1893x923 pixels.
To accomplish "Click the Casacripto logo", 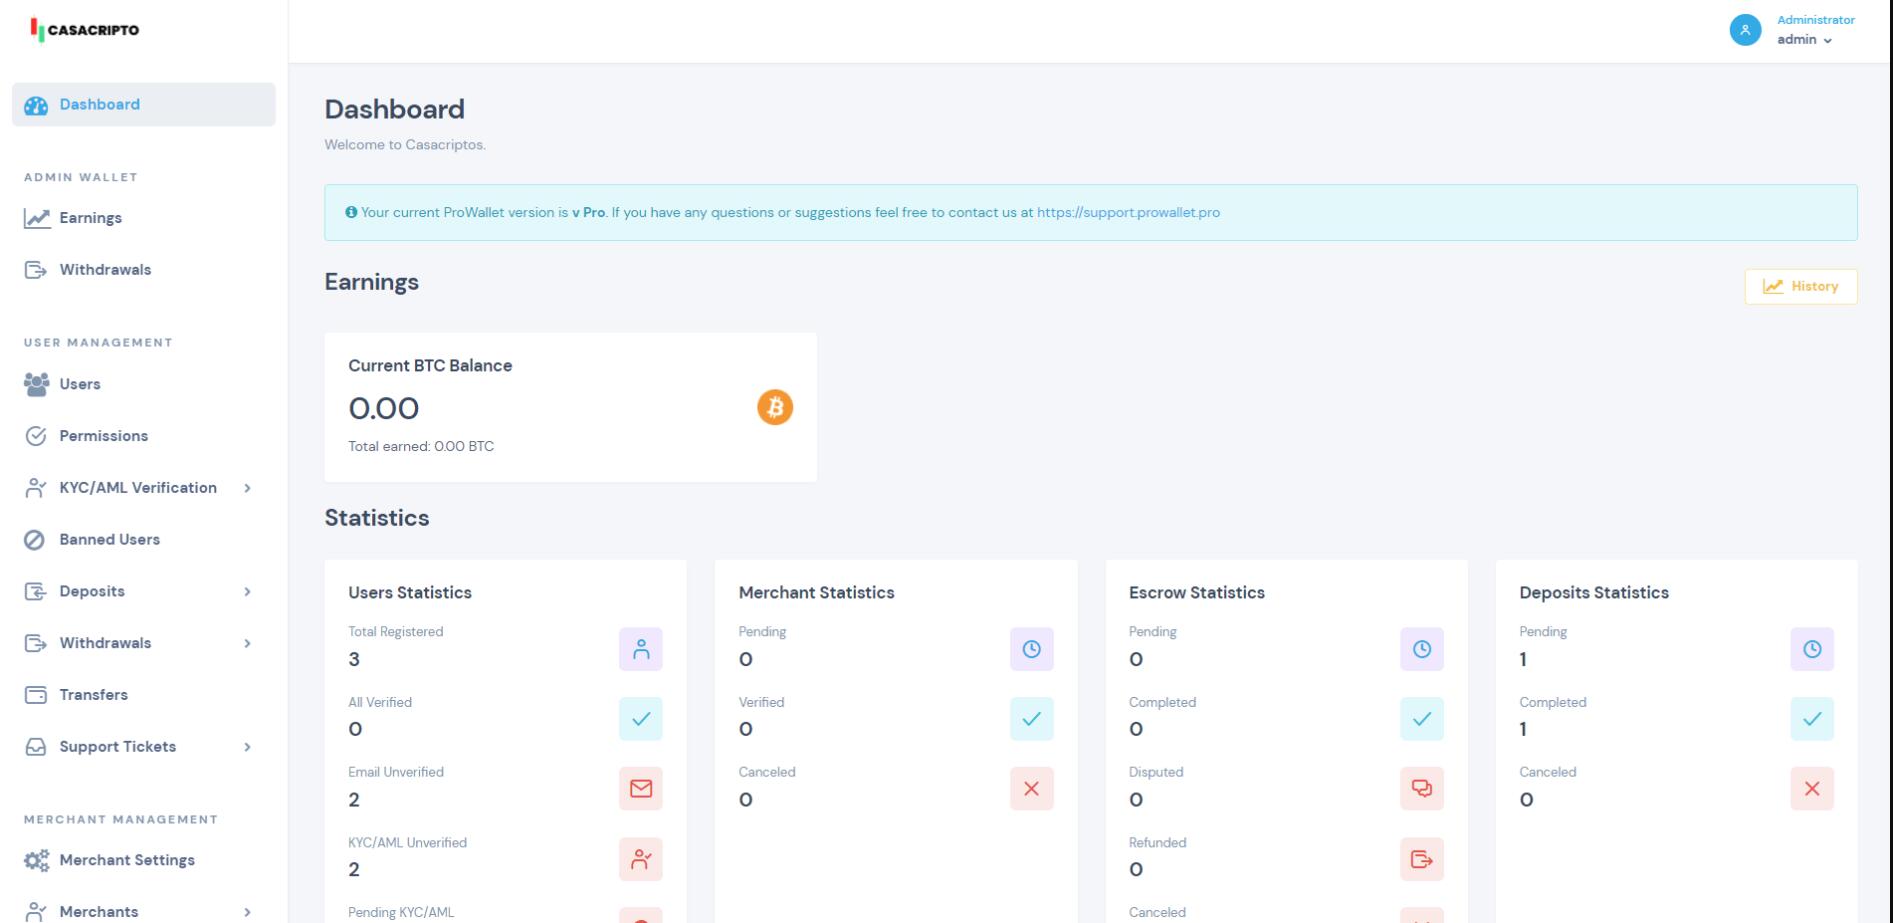I will coord(85,30).
